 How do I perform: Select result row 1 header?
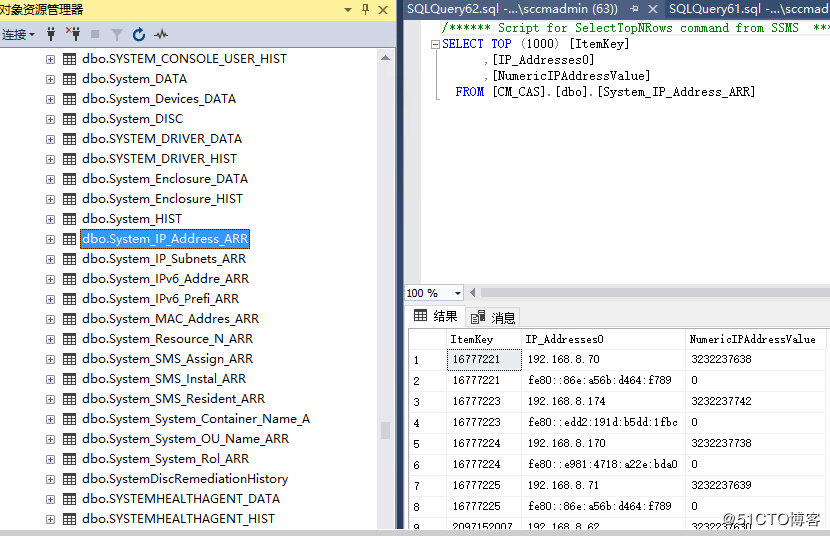pyautogui.click(x=428, y=360)
